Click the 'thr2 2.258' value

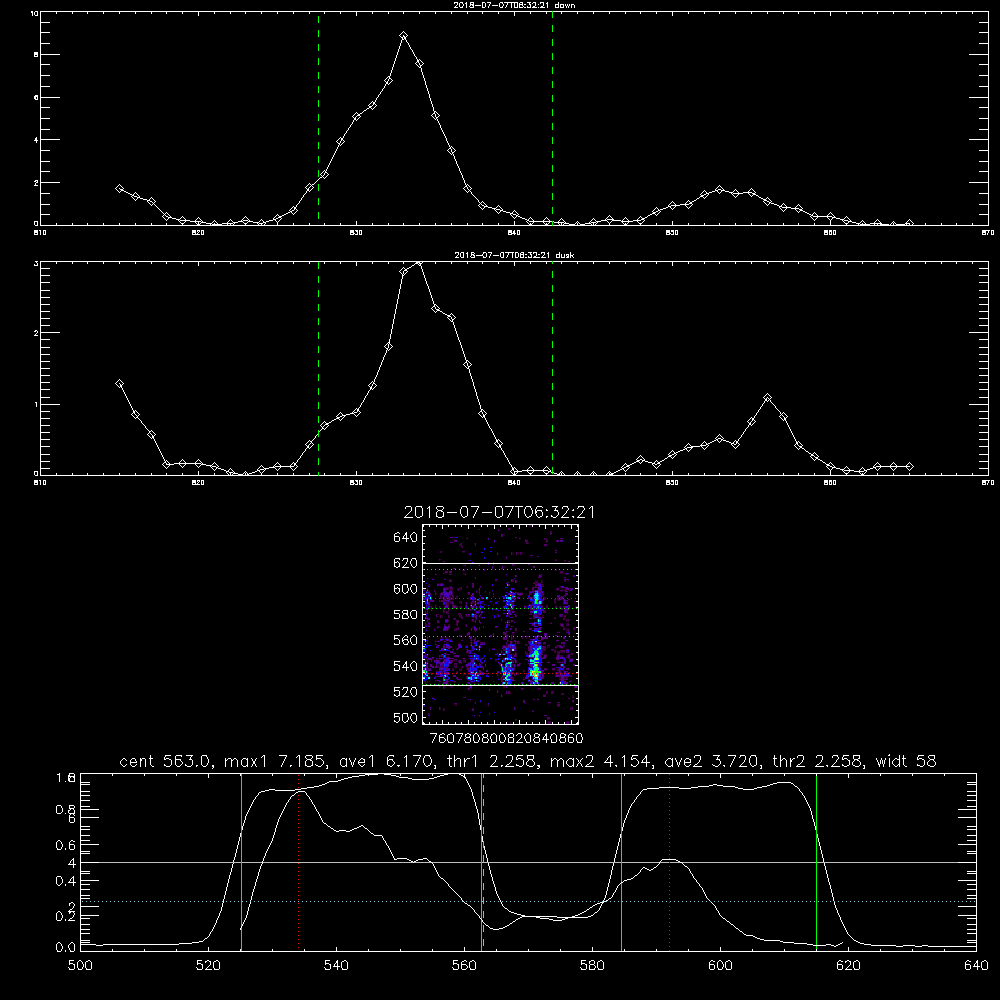click(818, 761)
